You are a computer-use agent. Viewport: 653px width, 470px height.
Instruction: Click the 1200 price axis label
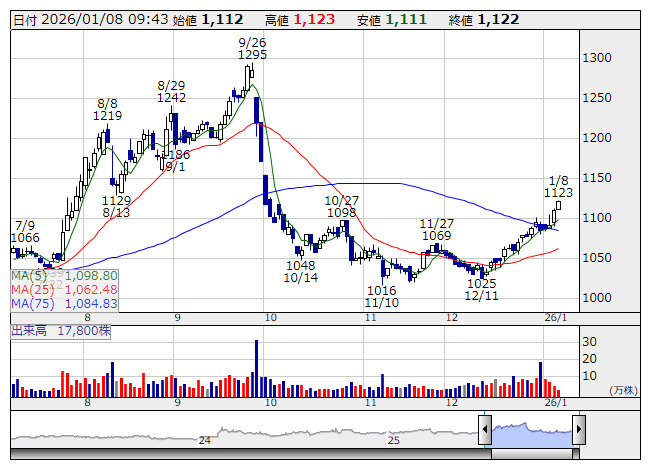coord(597,138)
